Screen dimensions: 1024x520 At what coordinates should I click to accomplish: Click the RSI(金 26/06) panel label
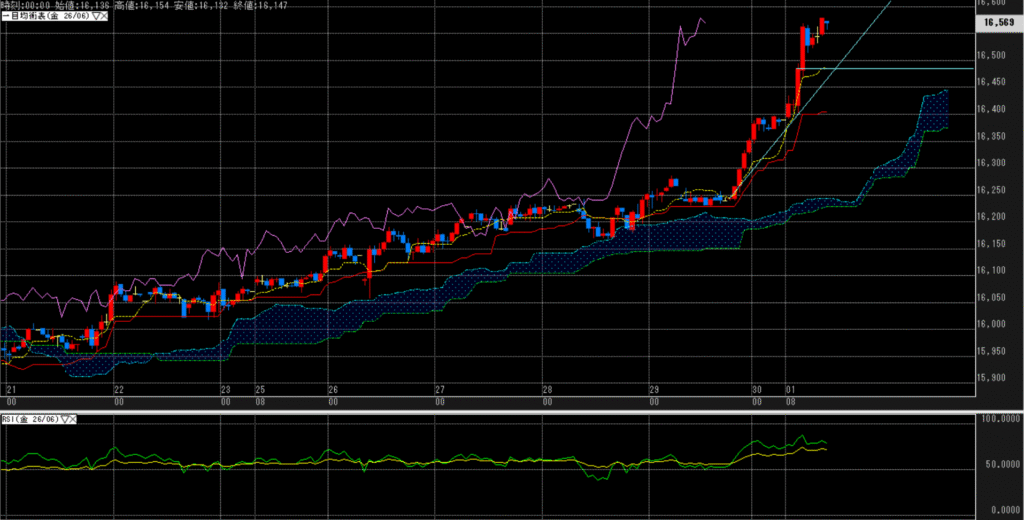click(31, 421)
